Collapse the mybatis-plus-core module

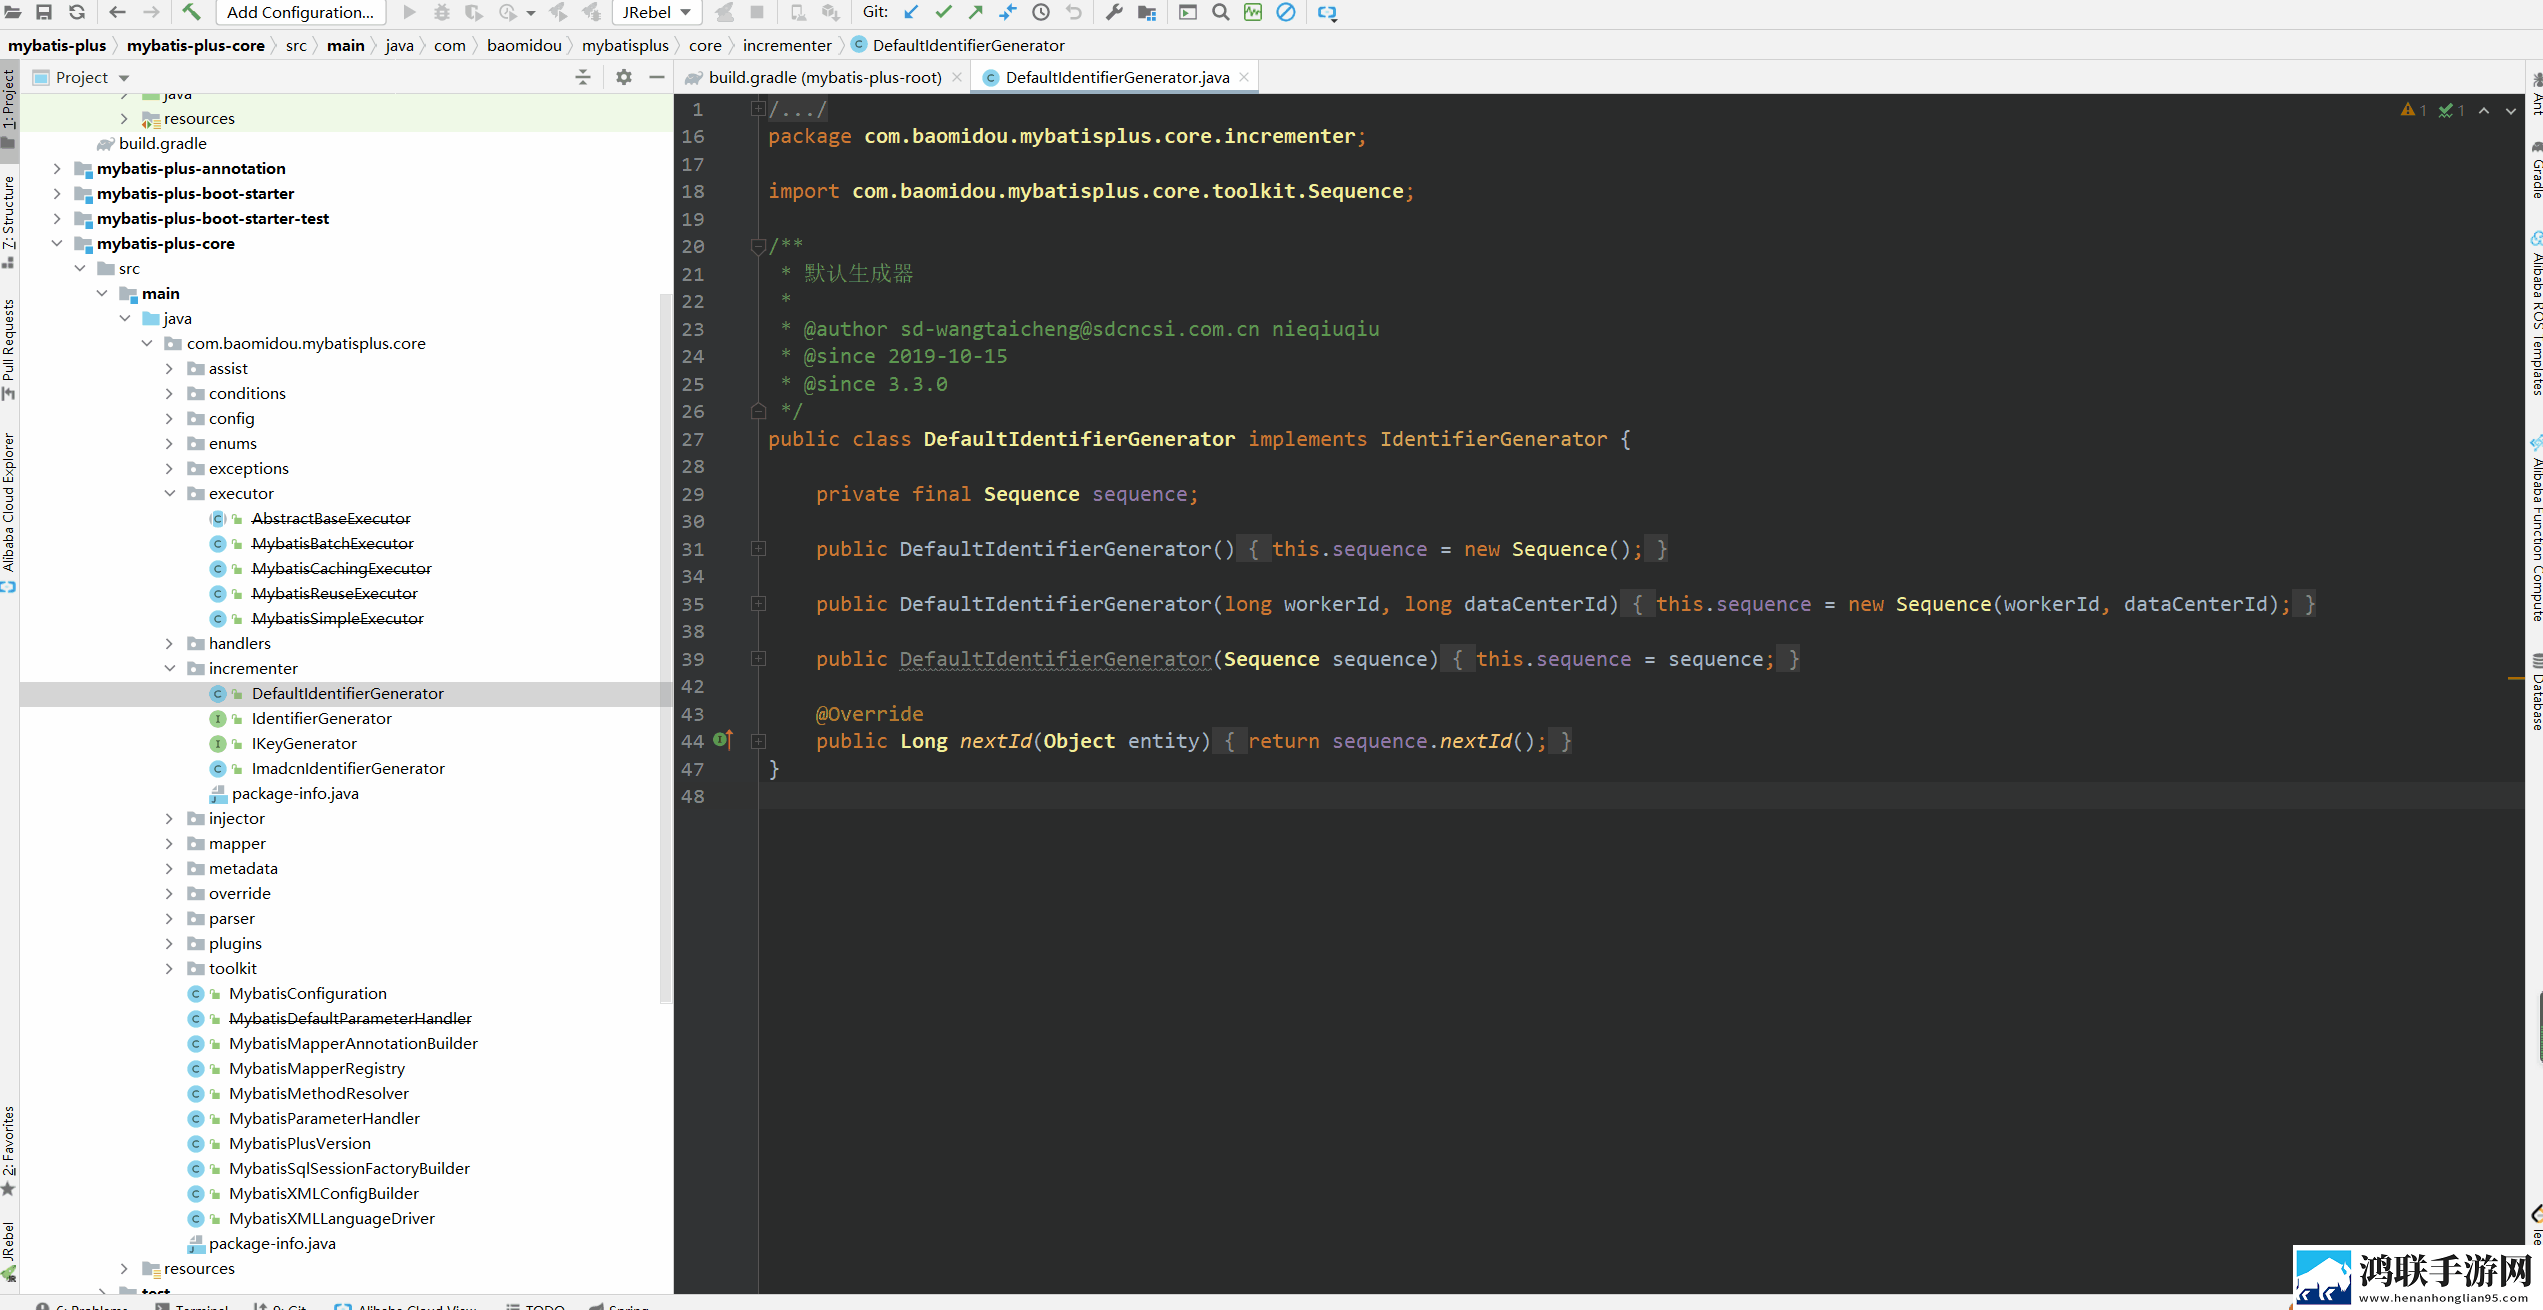[x=57, y=243]
